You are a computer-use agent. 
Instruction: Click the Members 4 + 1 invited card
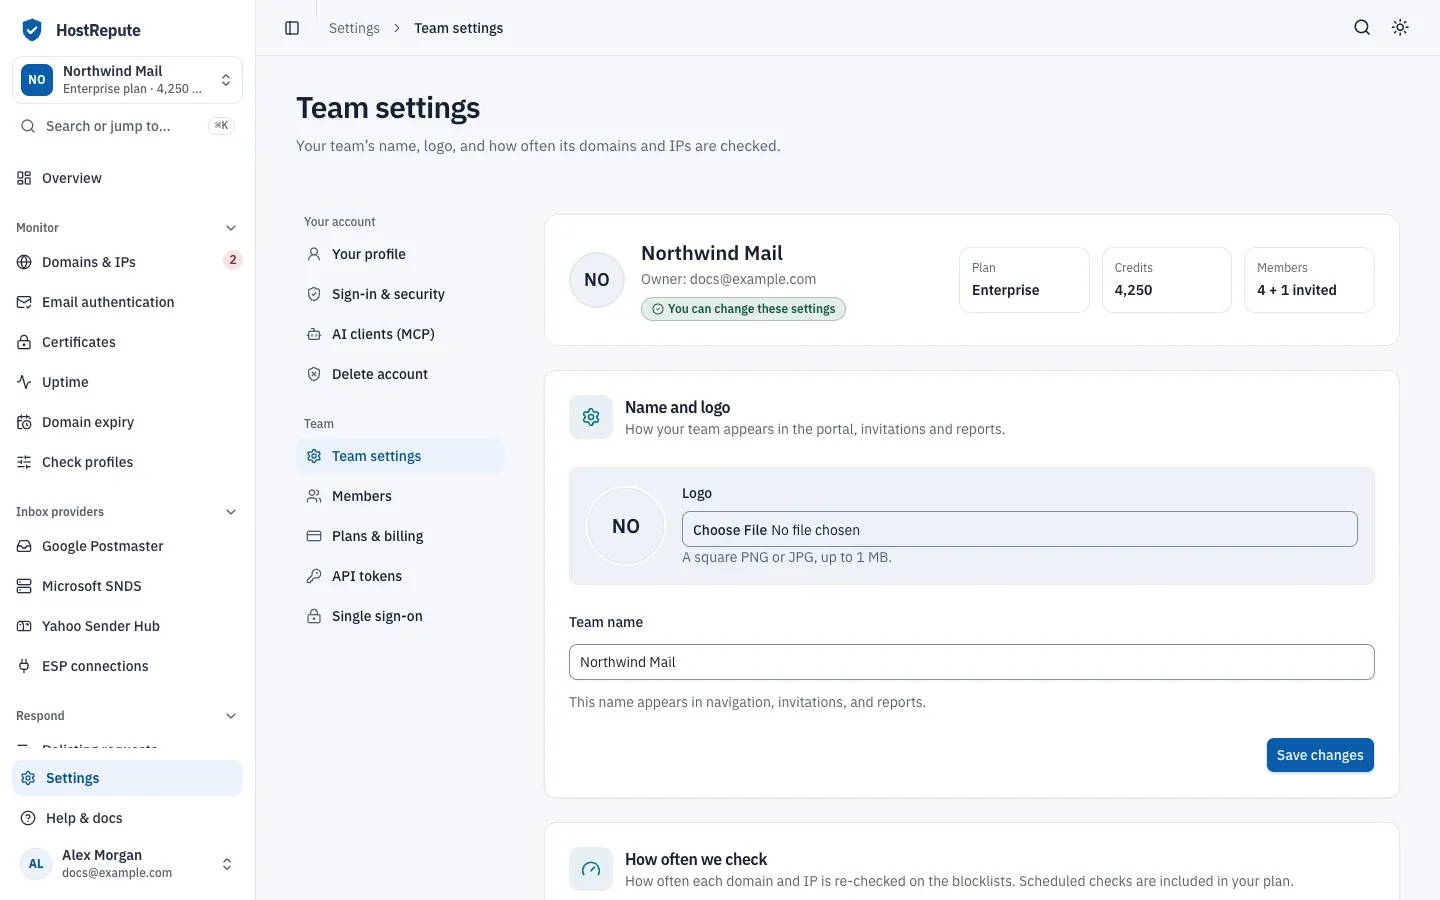(x=1309, y=280)
